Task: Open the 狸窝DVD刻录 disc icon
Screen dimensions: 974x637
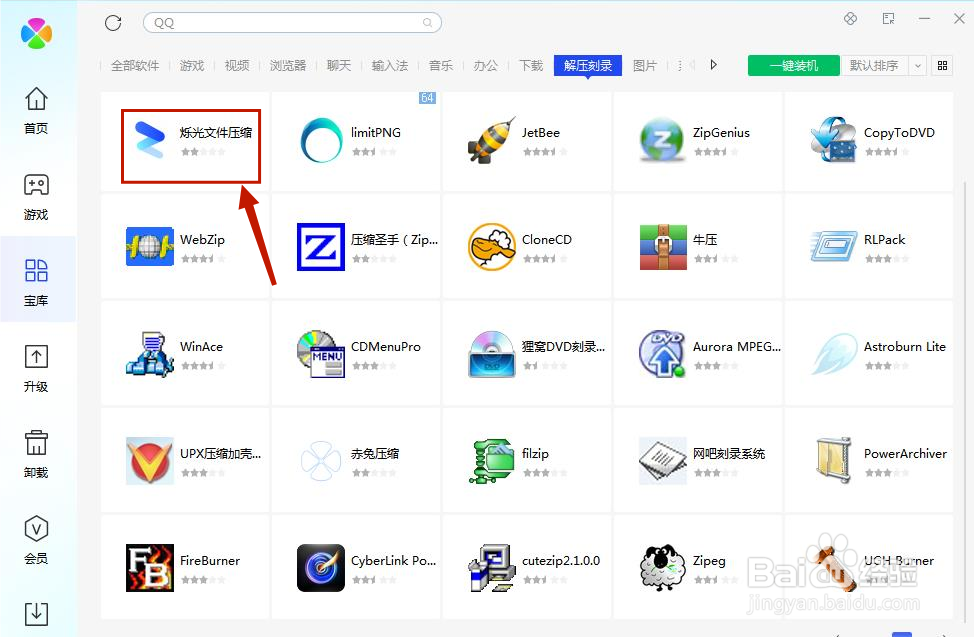Action: [x=491, y=354]
